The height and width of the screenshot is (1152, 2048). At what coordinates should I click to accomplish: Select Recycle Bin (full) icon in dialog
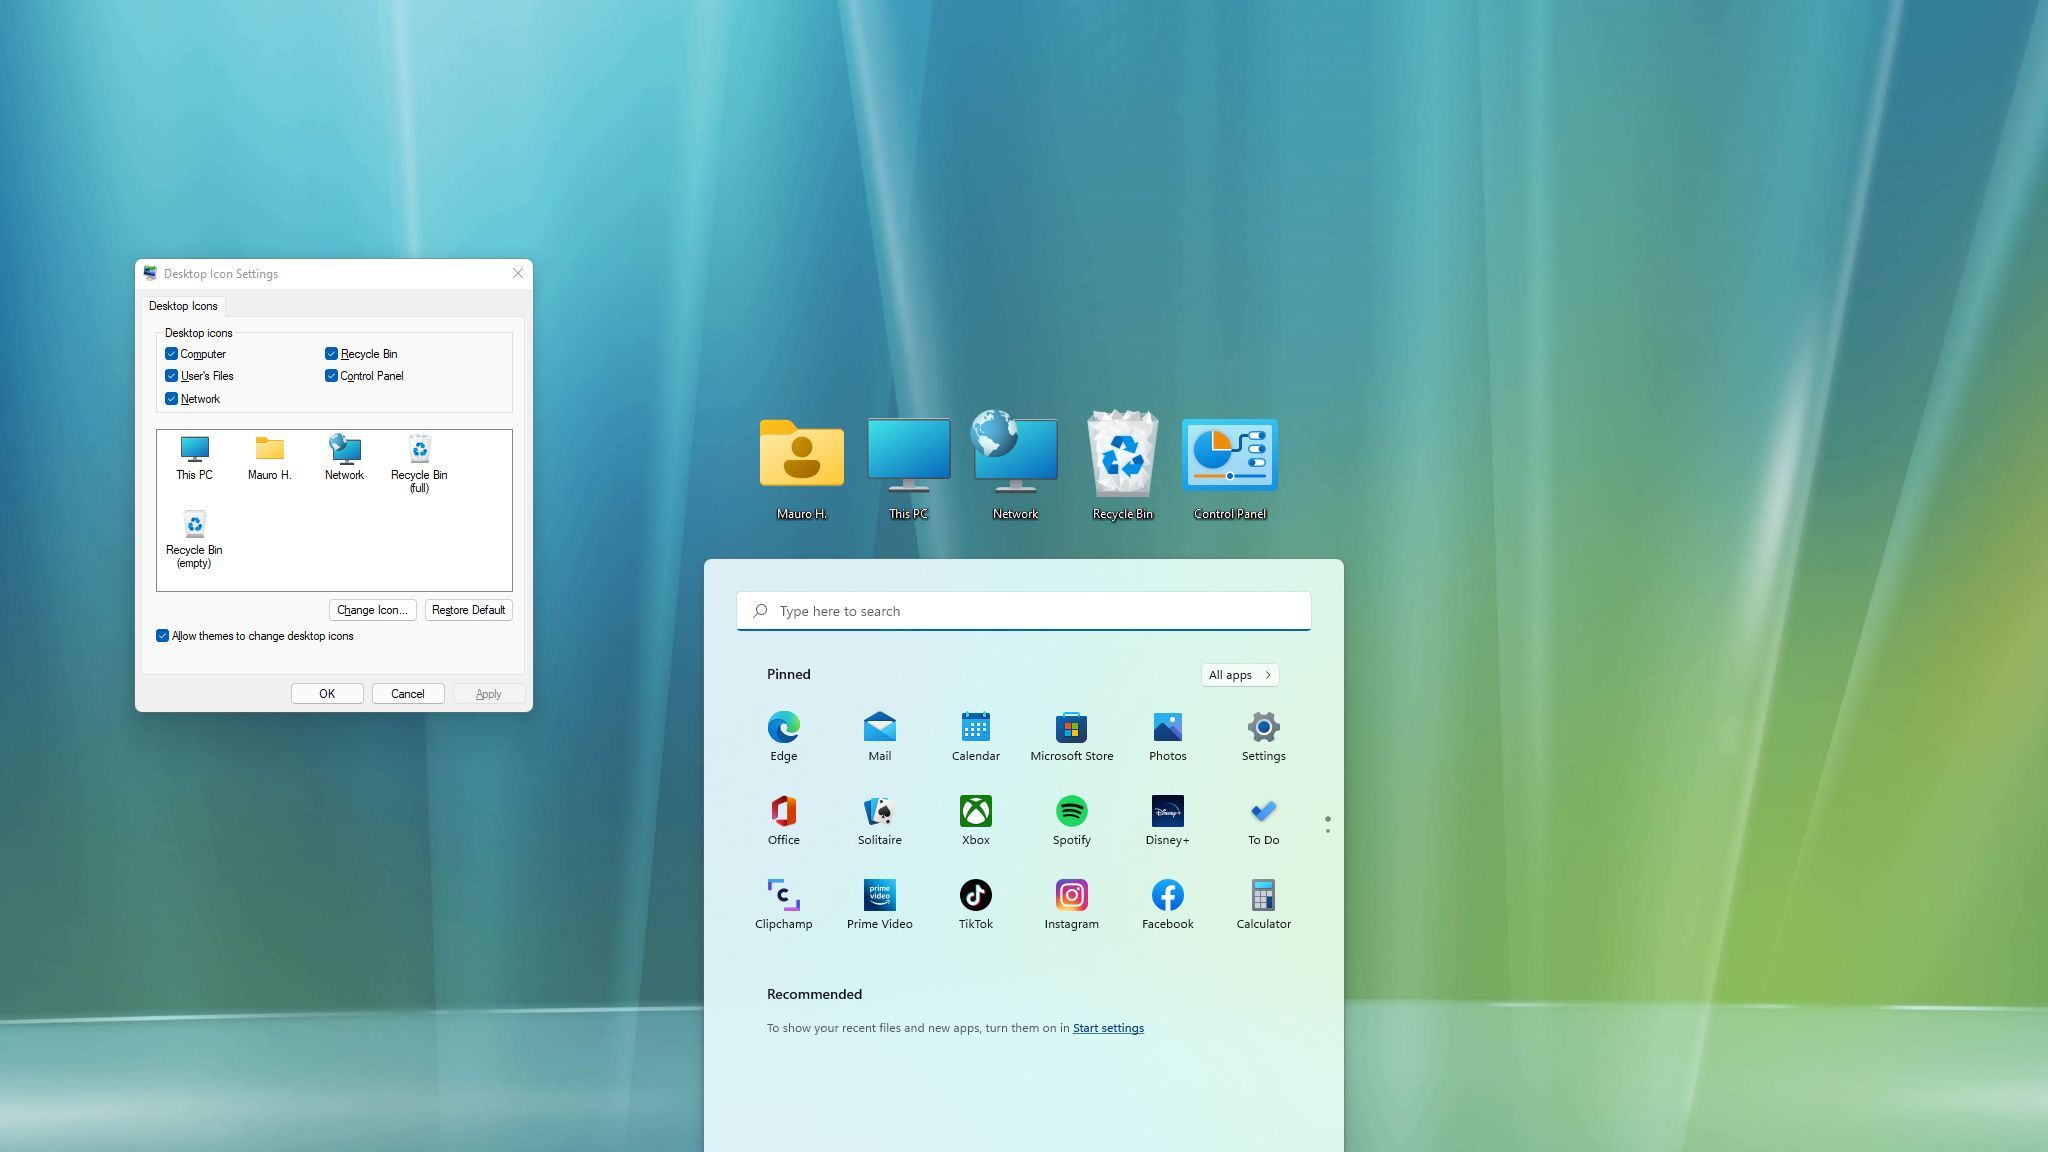click(419, 451)
